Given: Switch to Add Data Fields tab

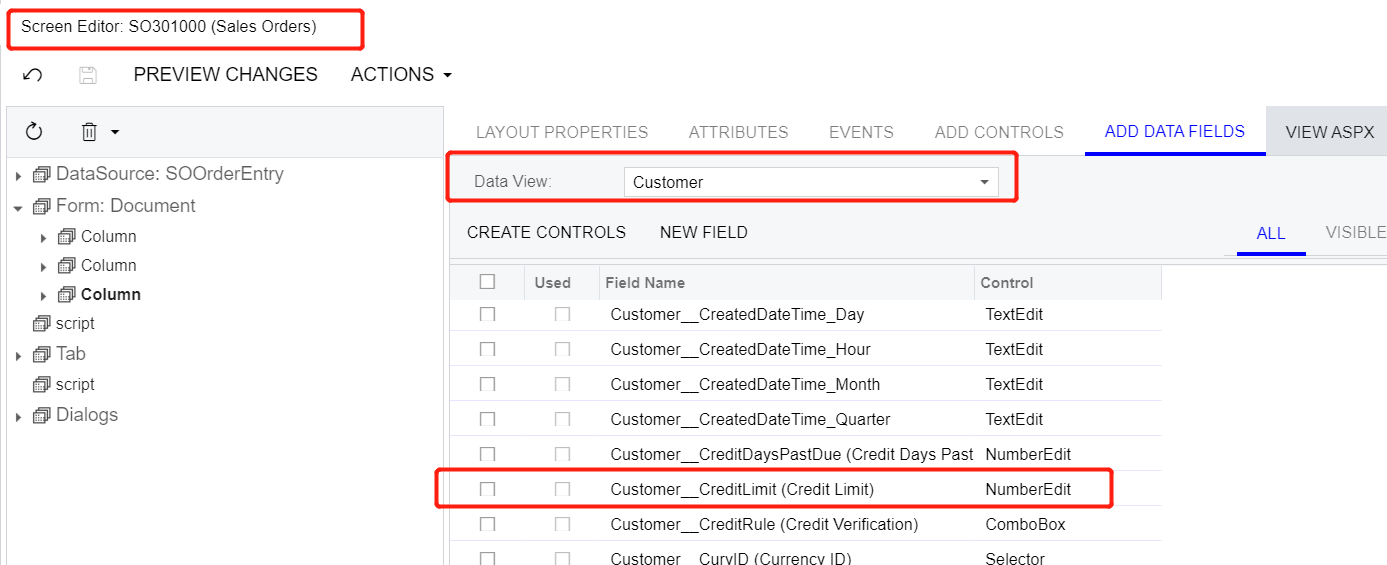Looking at the screenshot, I should click(x=1175, y=132).
